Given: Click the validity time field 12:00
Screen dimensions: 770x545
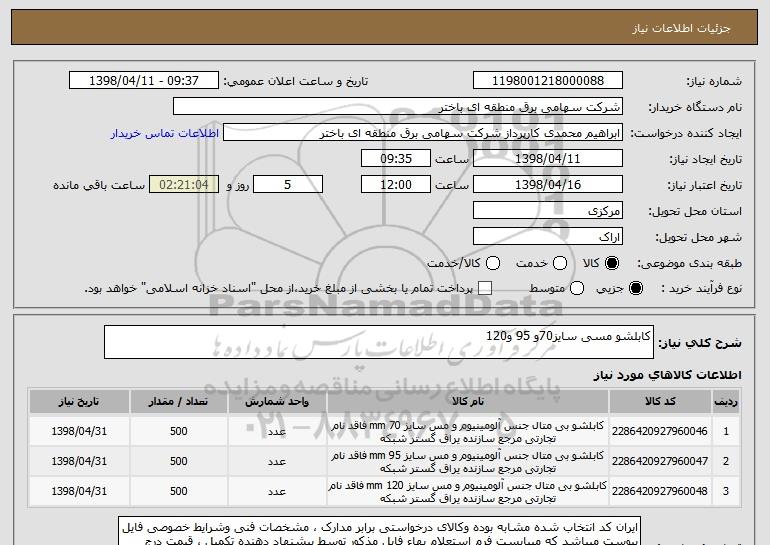Looking at the screenshot, I should click(396, 185).
